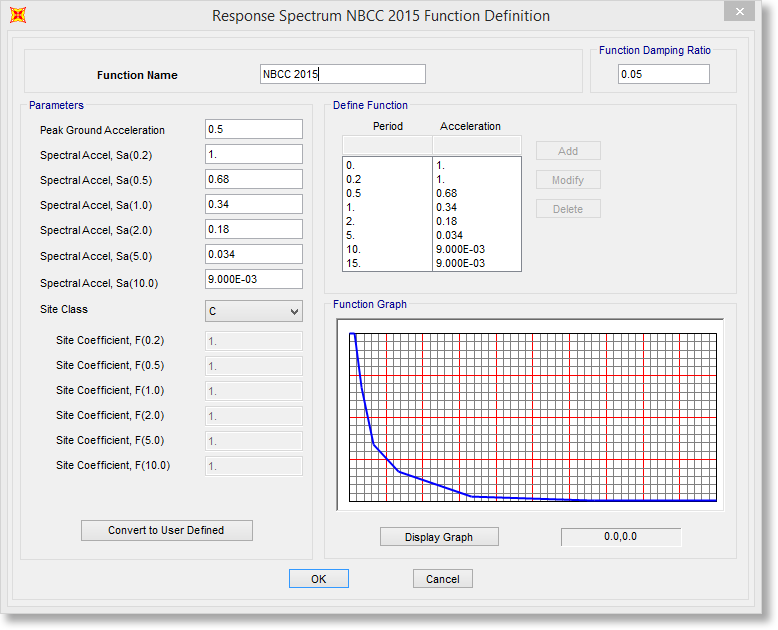Select period value 5. in list
Image resolution: width=778 pixels, height=630 pixels.
click(x=350, y=235)
